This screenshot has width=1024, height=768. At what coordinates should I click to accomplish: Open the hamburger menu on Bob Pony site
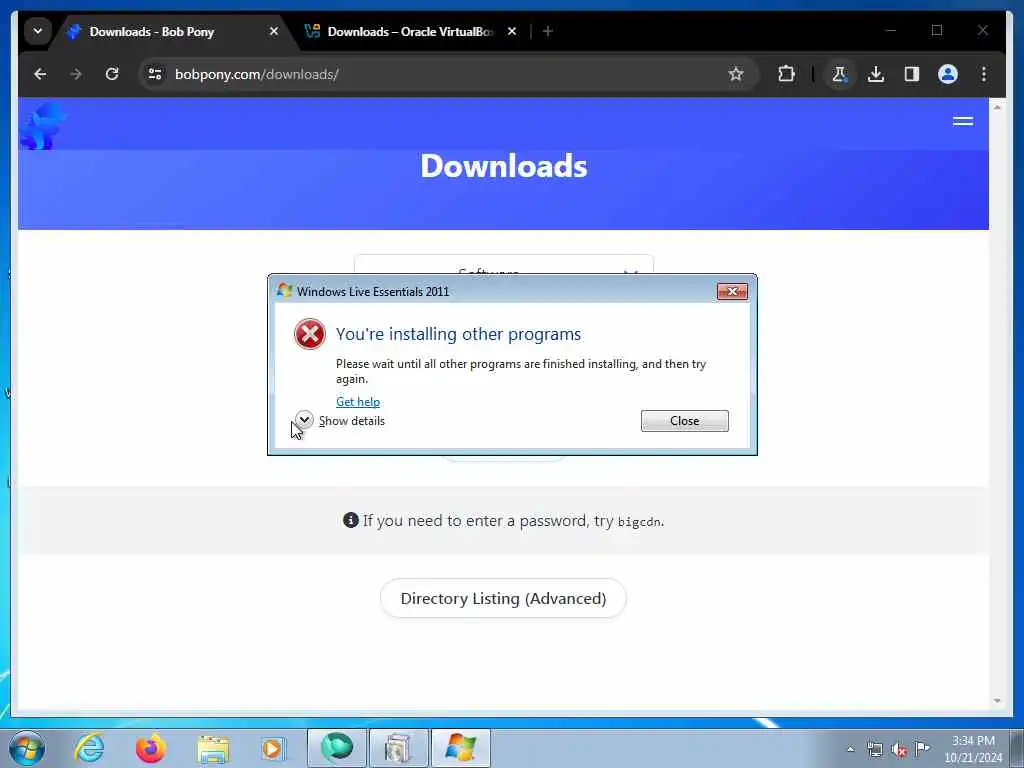coord(963,121)
